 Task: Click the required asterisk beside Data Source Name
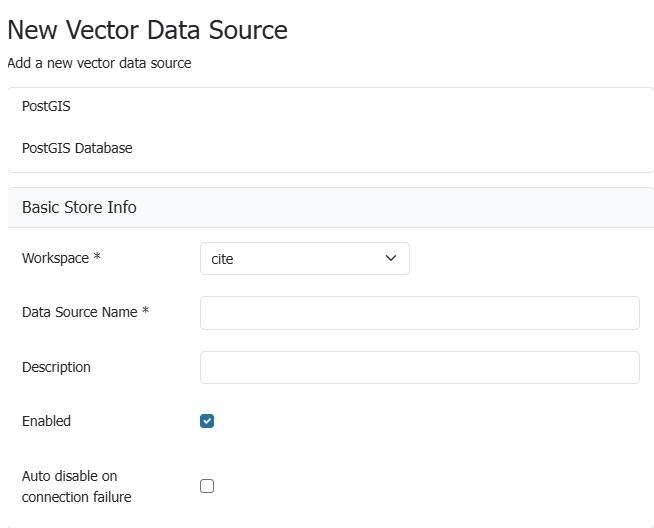coord(146,311)
